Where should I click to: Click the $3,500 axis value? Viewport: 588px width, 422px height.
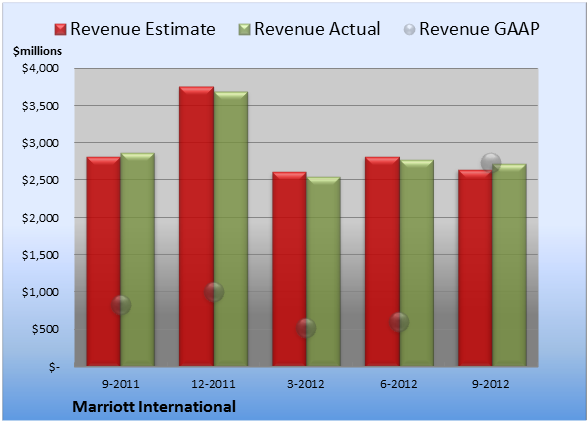[40, 106]
